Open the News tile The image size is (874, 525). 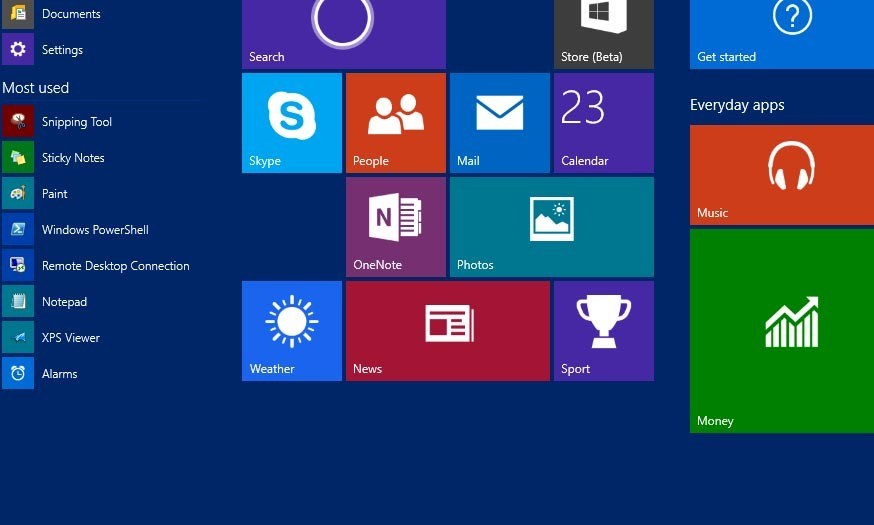447,330
